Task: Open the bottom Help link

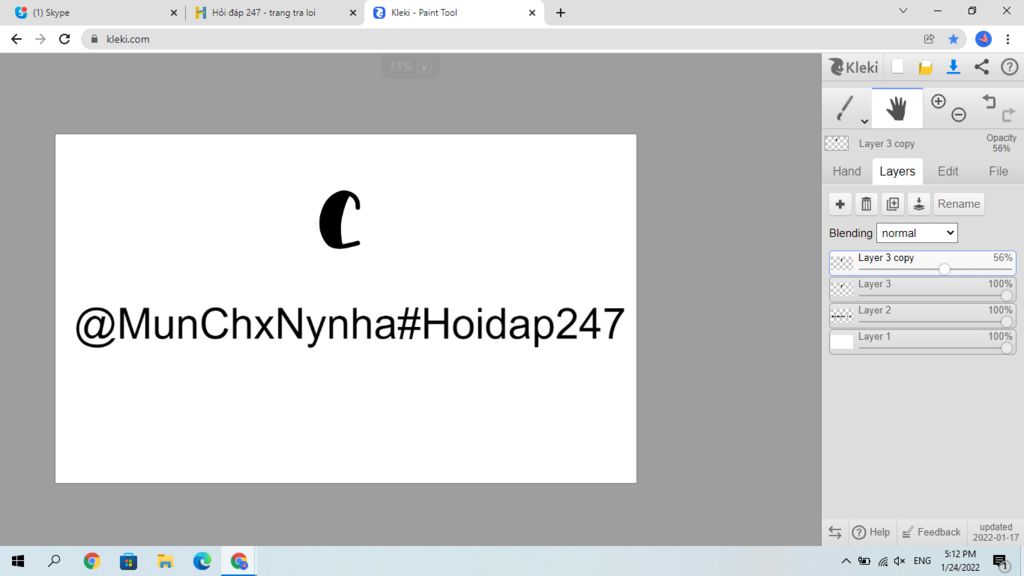Action: pyautogui.click(x=871, y=532)
